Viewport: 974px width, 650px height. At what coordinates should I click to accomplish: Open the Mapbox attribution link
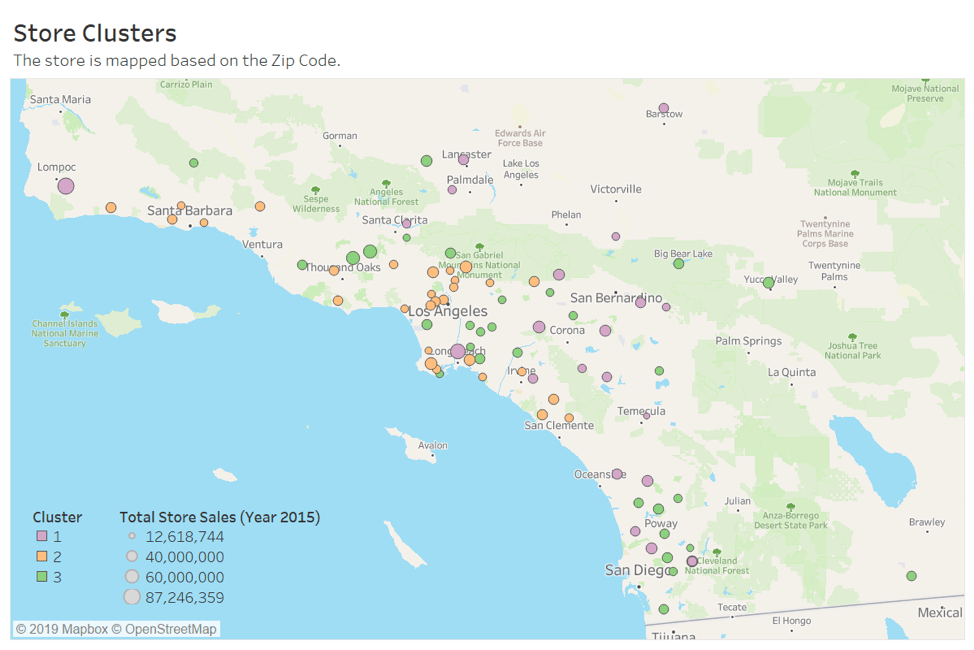point(61,629)
